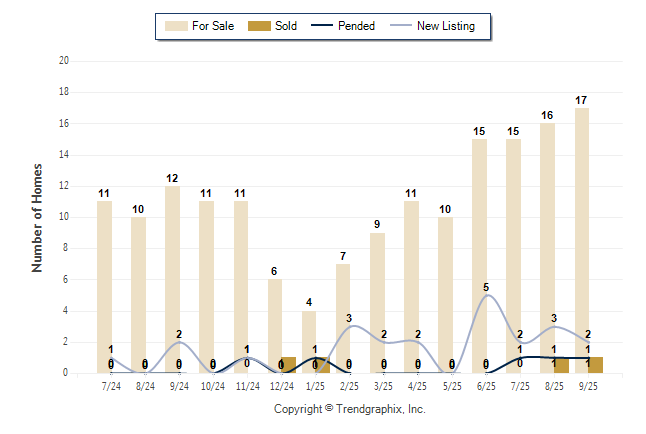Click the Sold legend color swatch

pos(258,26)
